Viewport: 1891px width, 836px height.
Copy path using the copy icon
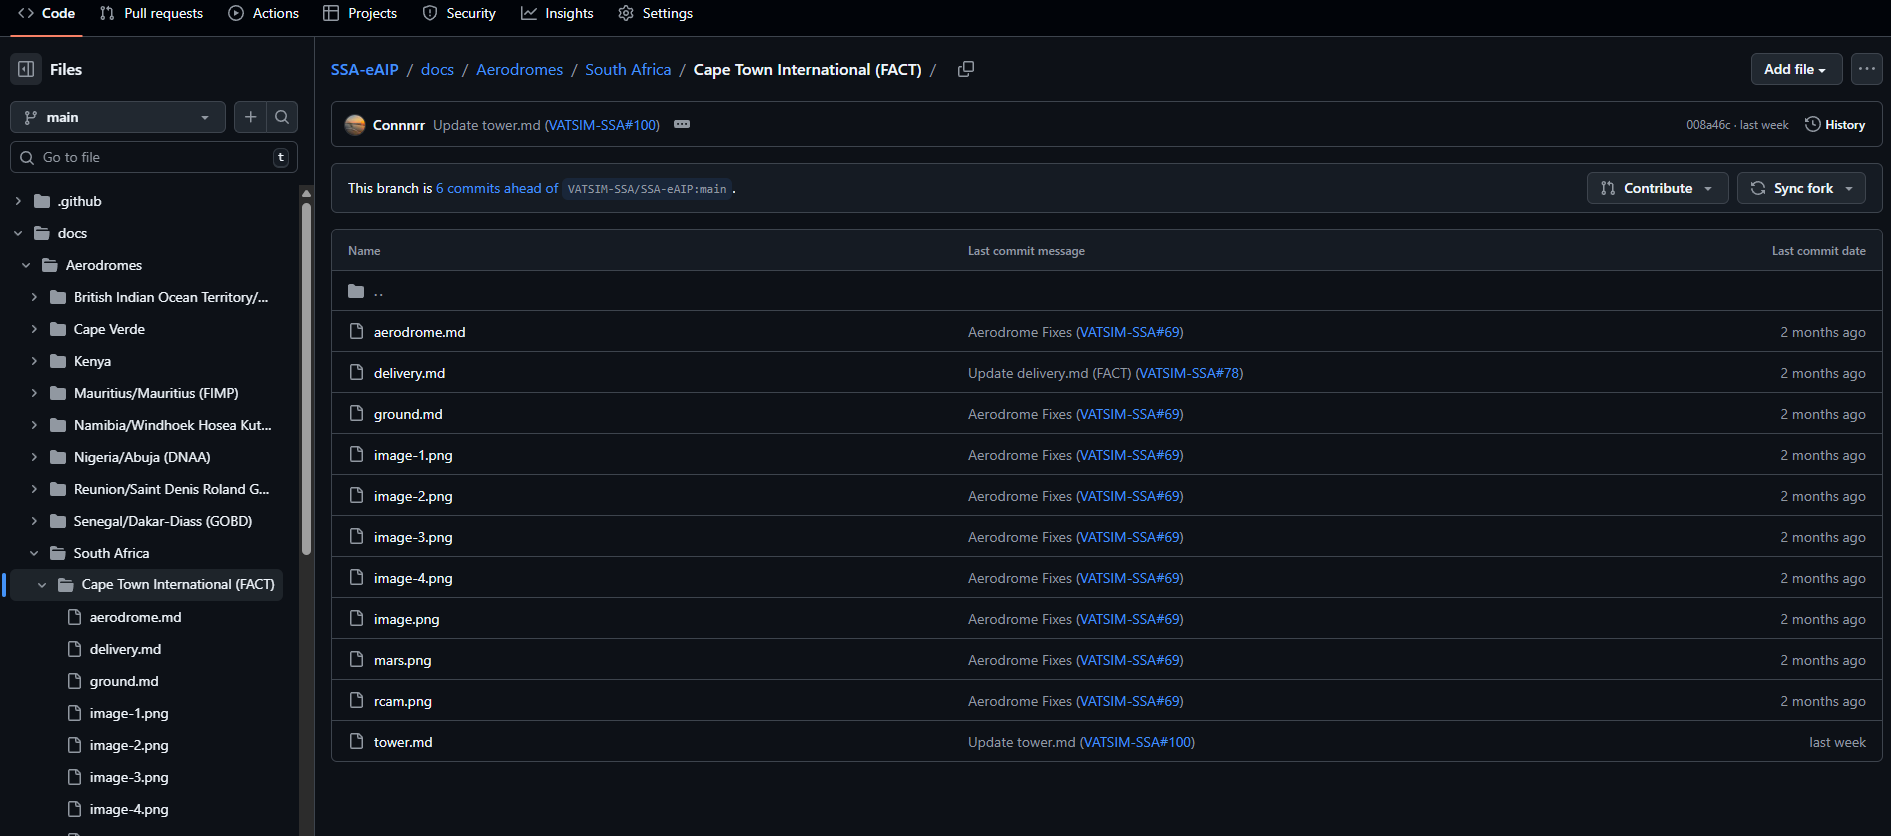tap(965, 69)
